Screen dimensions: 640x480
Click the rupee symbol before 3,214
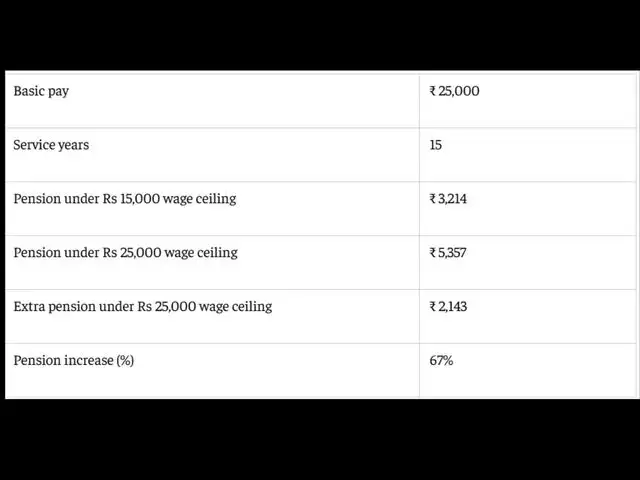[x=433, y=199]
